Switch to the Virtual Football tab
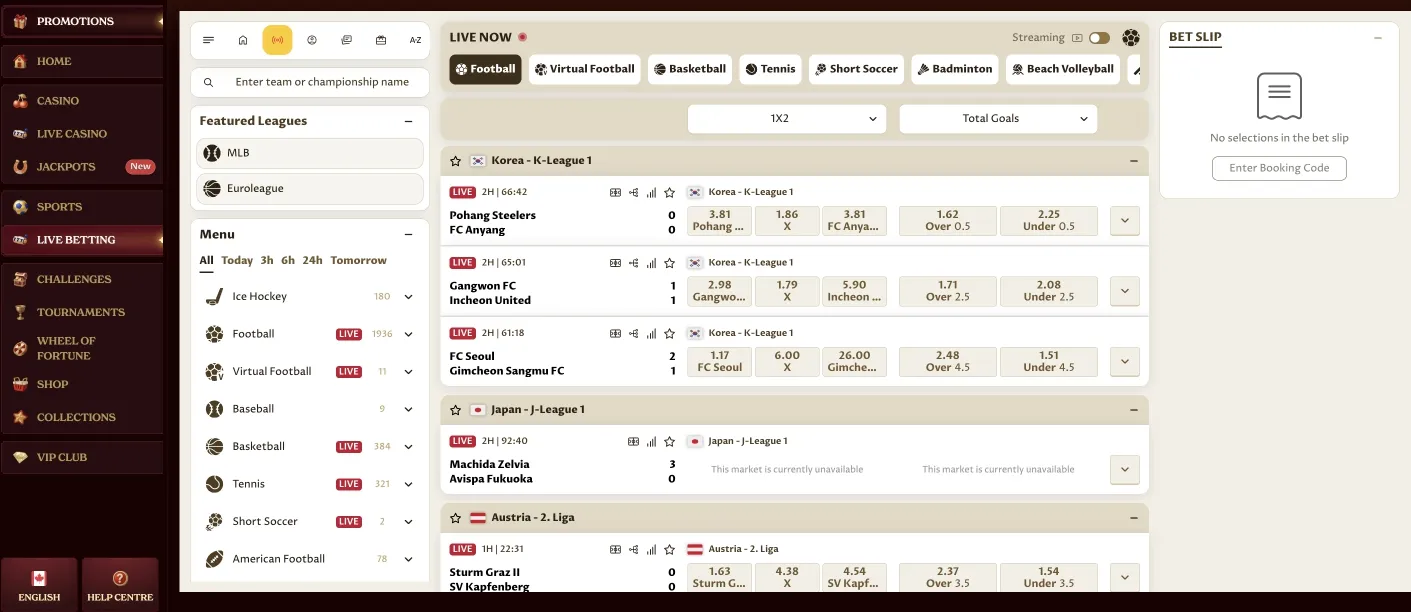The image size is (1411, 612). pos(585,69)
